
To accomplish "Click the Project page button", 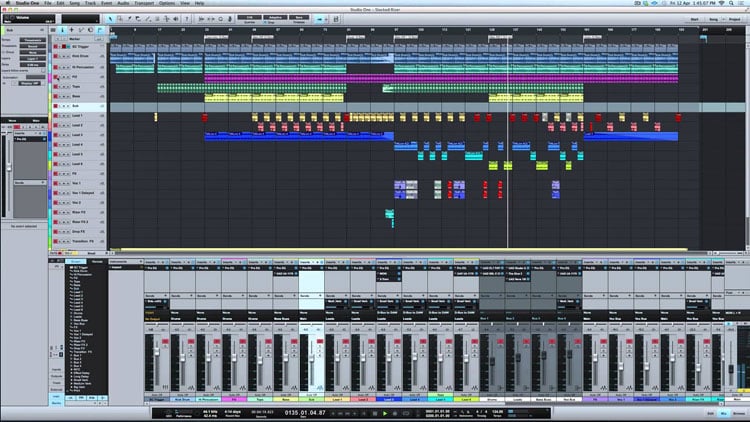I will tap(735, 19).
